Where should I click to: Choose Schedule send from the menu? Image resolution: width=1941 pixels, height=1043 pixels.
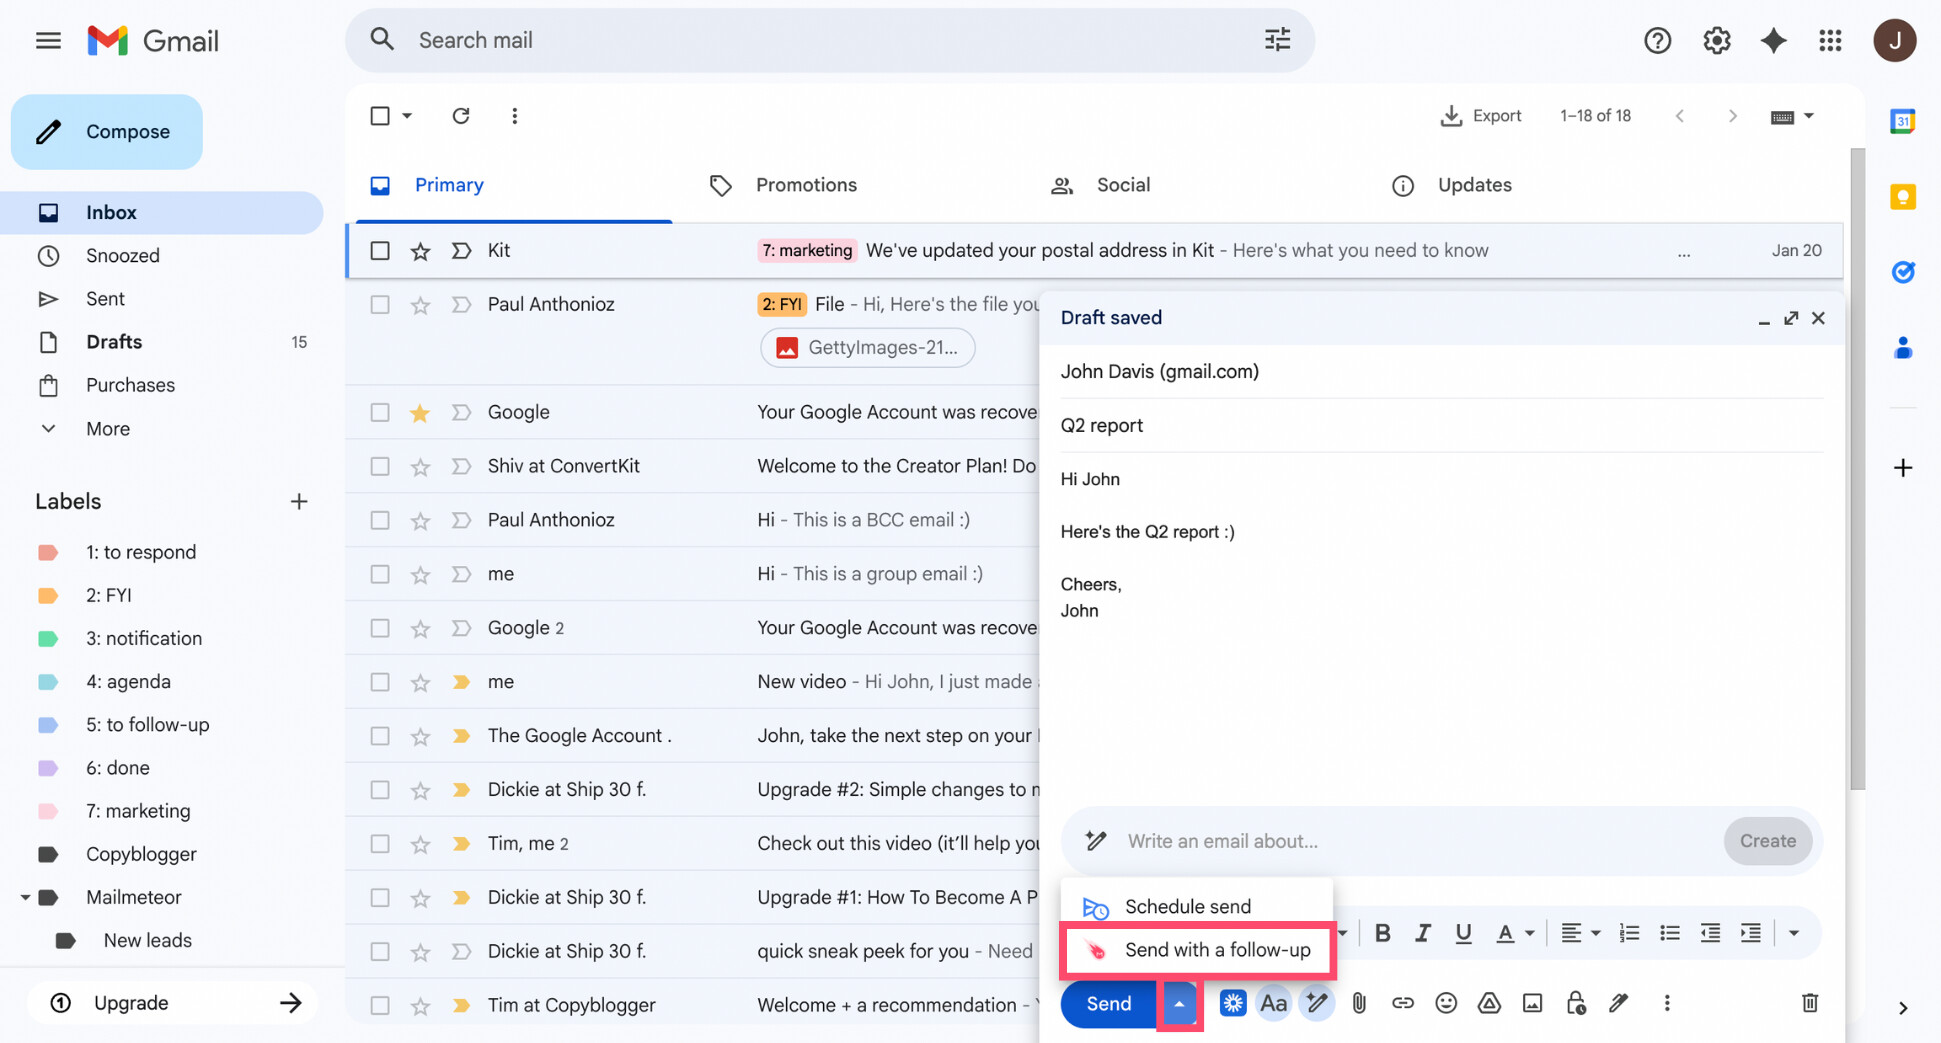click(x=1188, y=906)
